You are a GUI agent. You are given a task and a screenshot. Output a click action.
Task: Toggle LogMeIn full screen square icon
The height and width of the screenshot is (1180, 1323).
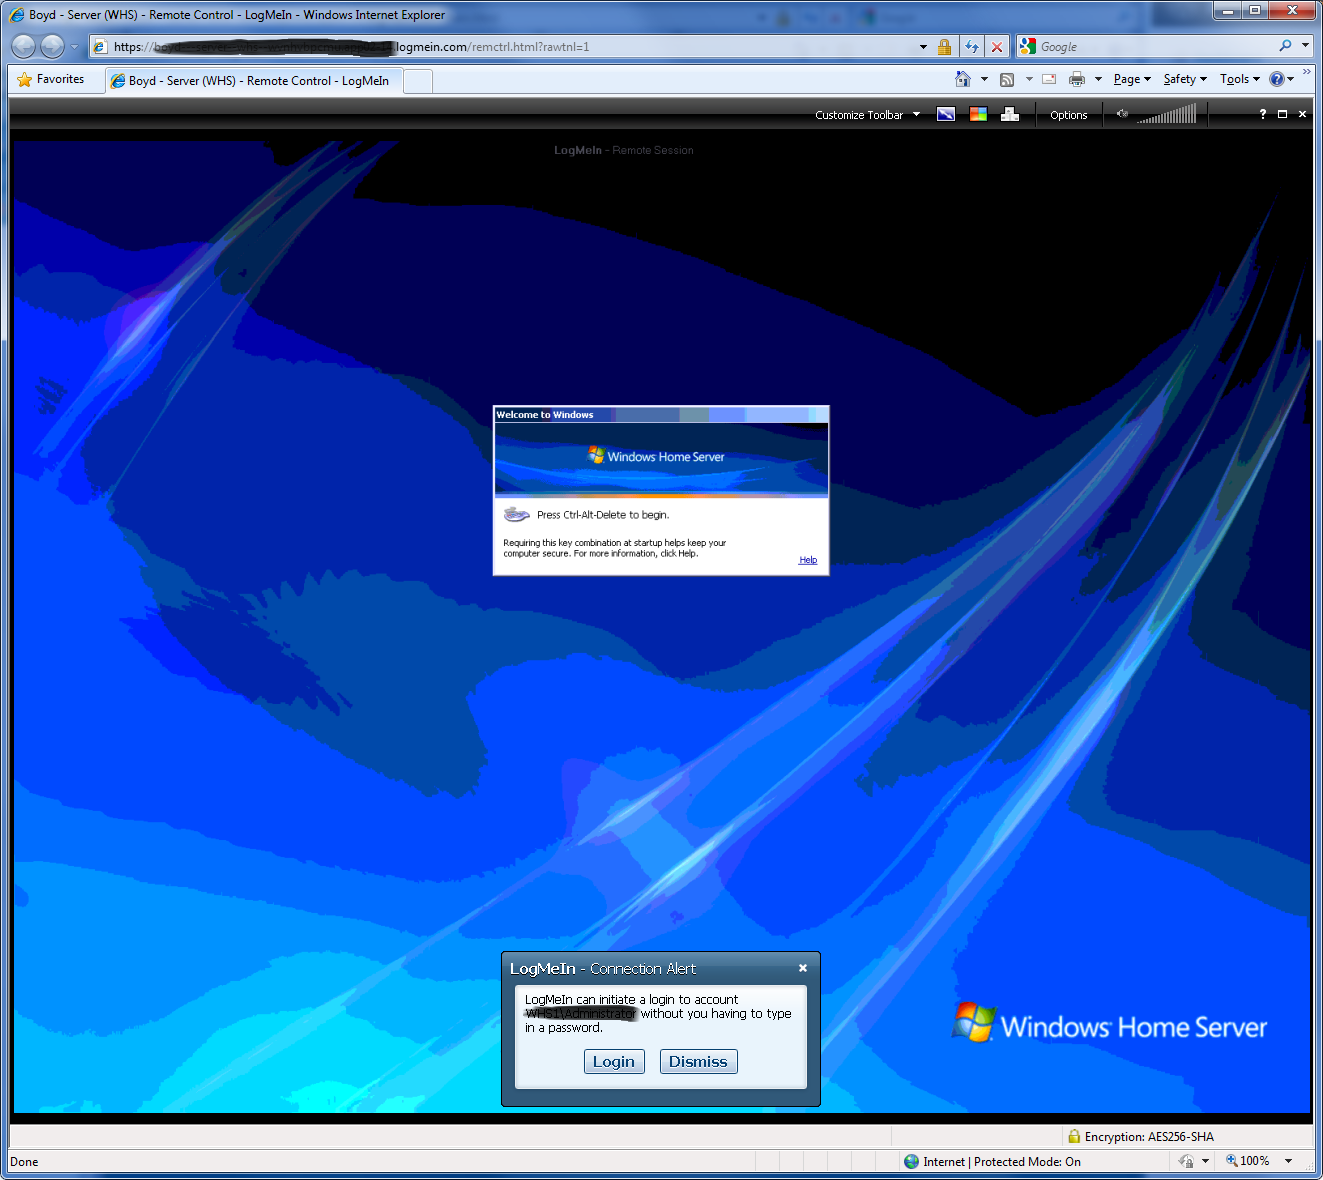(1282, 114)
